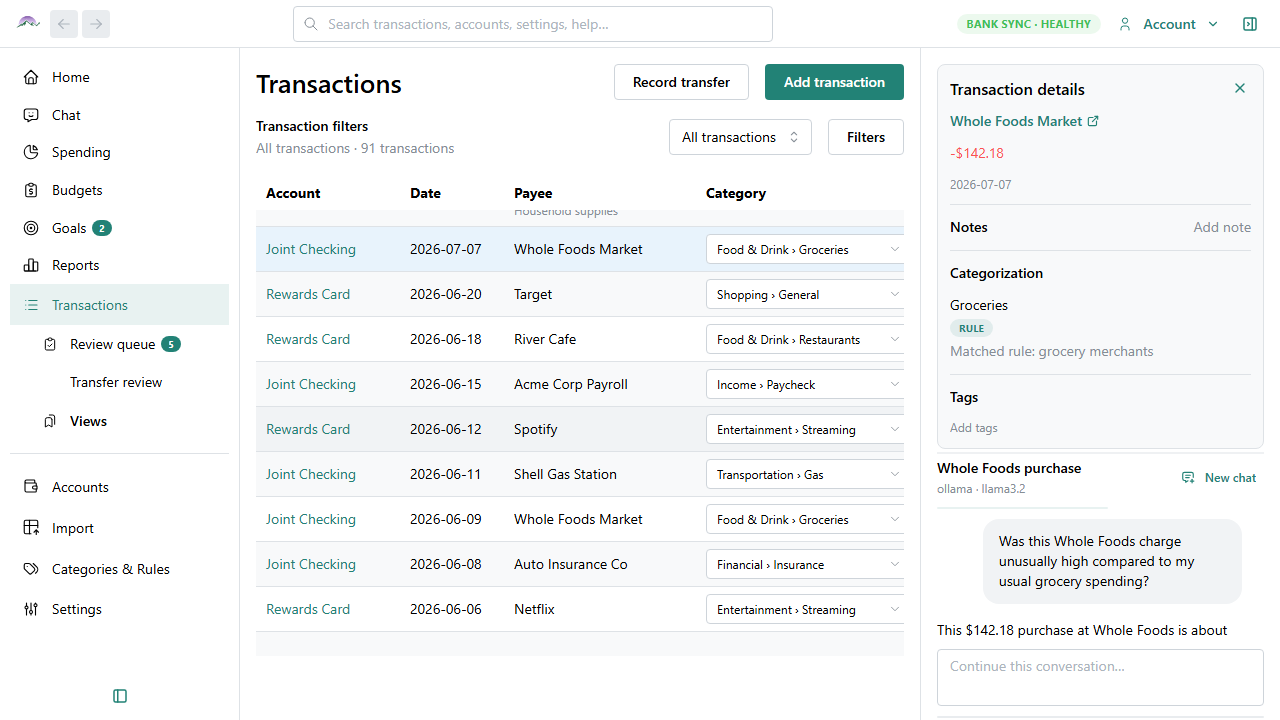Open category dropdown for Auto Insurance Co
This screenshot has height=720, width=1280.
(x=805, y=564)
